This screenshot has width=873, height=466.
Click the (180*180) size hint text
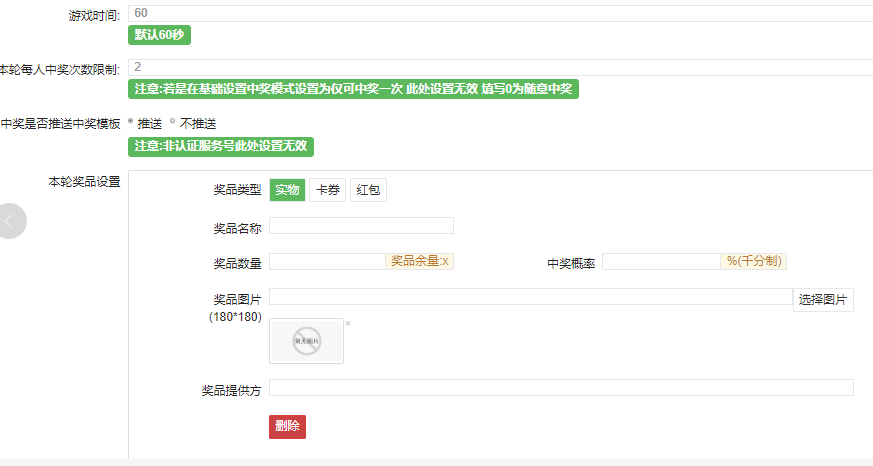[236, 317]
